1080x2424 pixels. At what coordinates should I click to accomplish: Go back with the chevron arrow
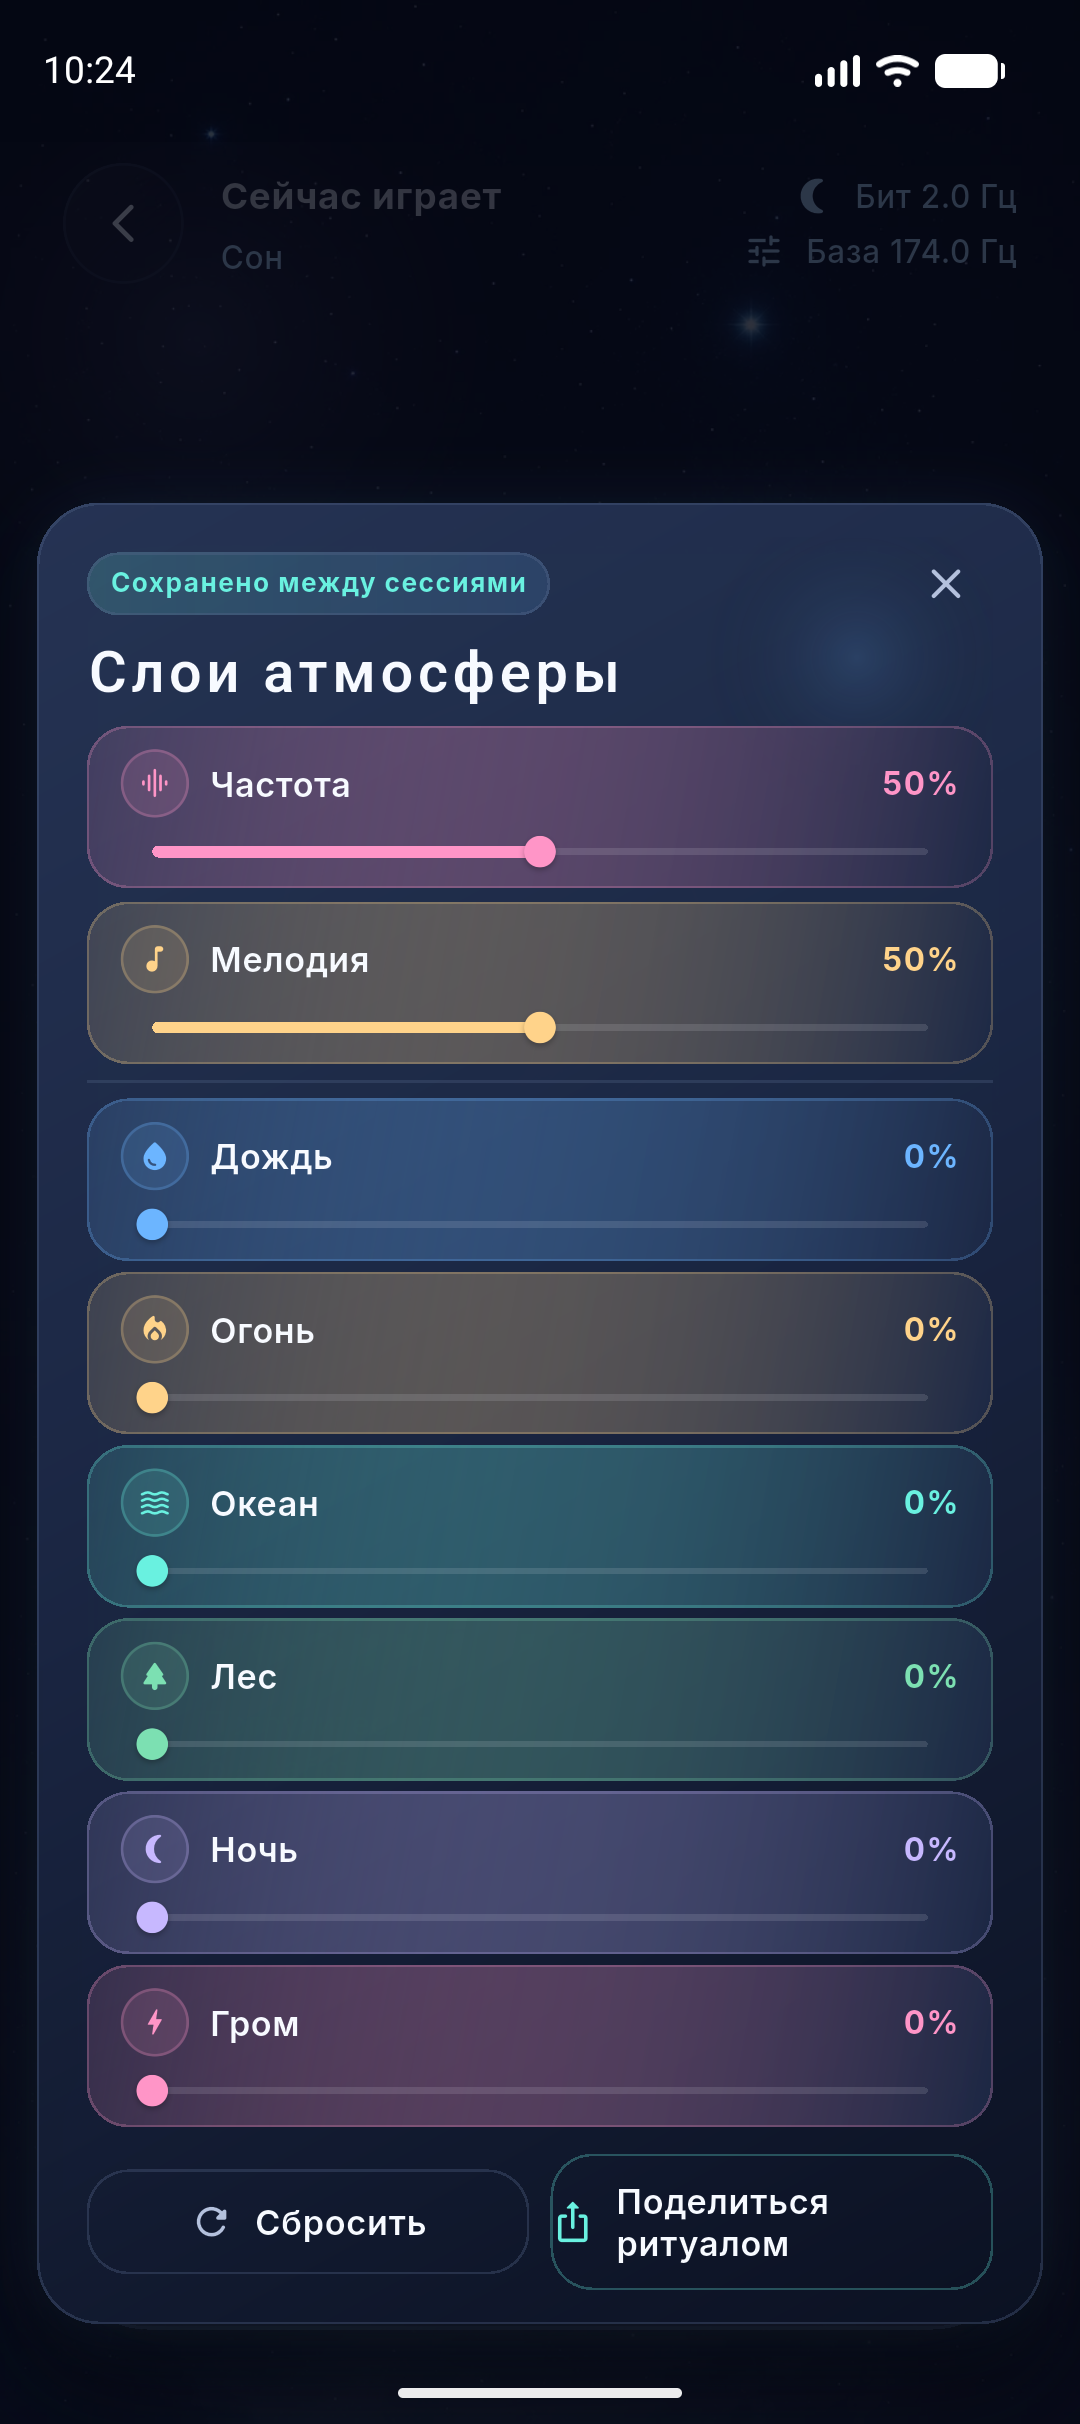coord(123,223)
